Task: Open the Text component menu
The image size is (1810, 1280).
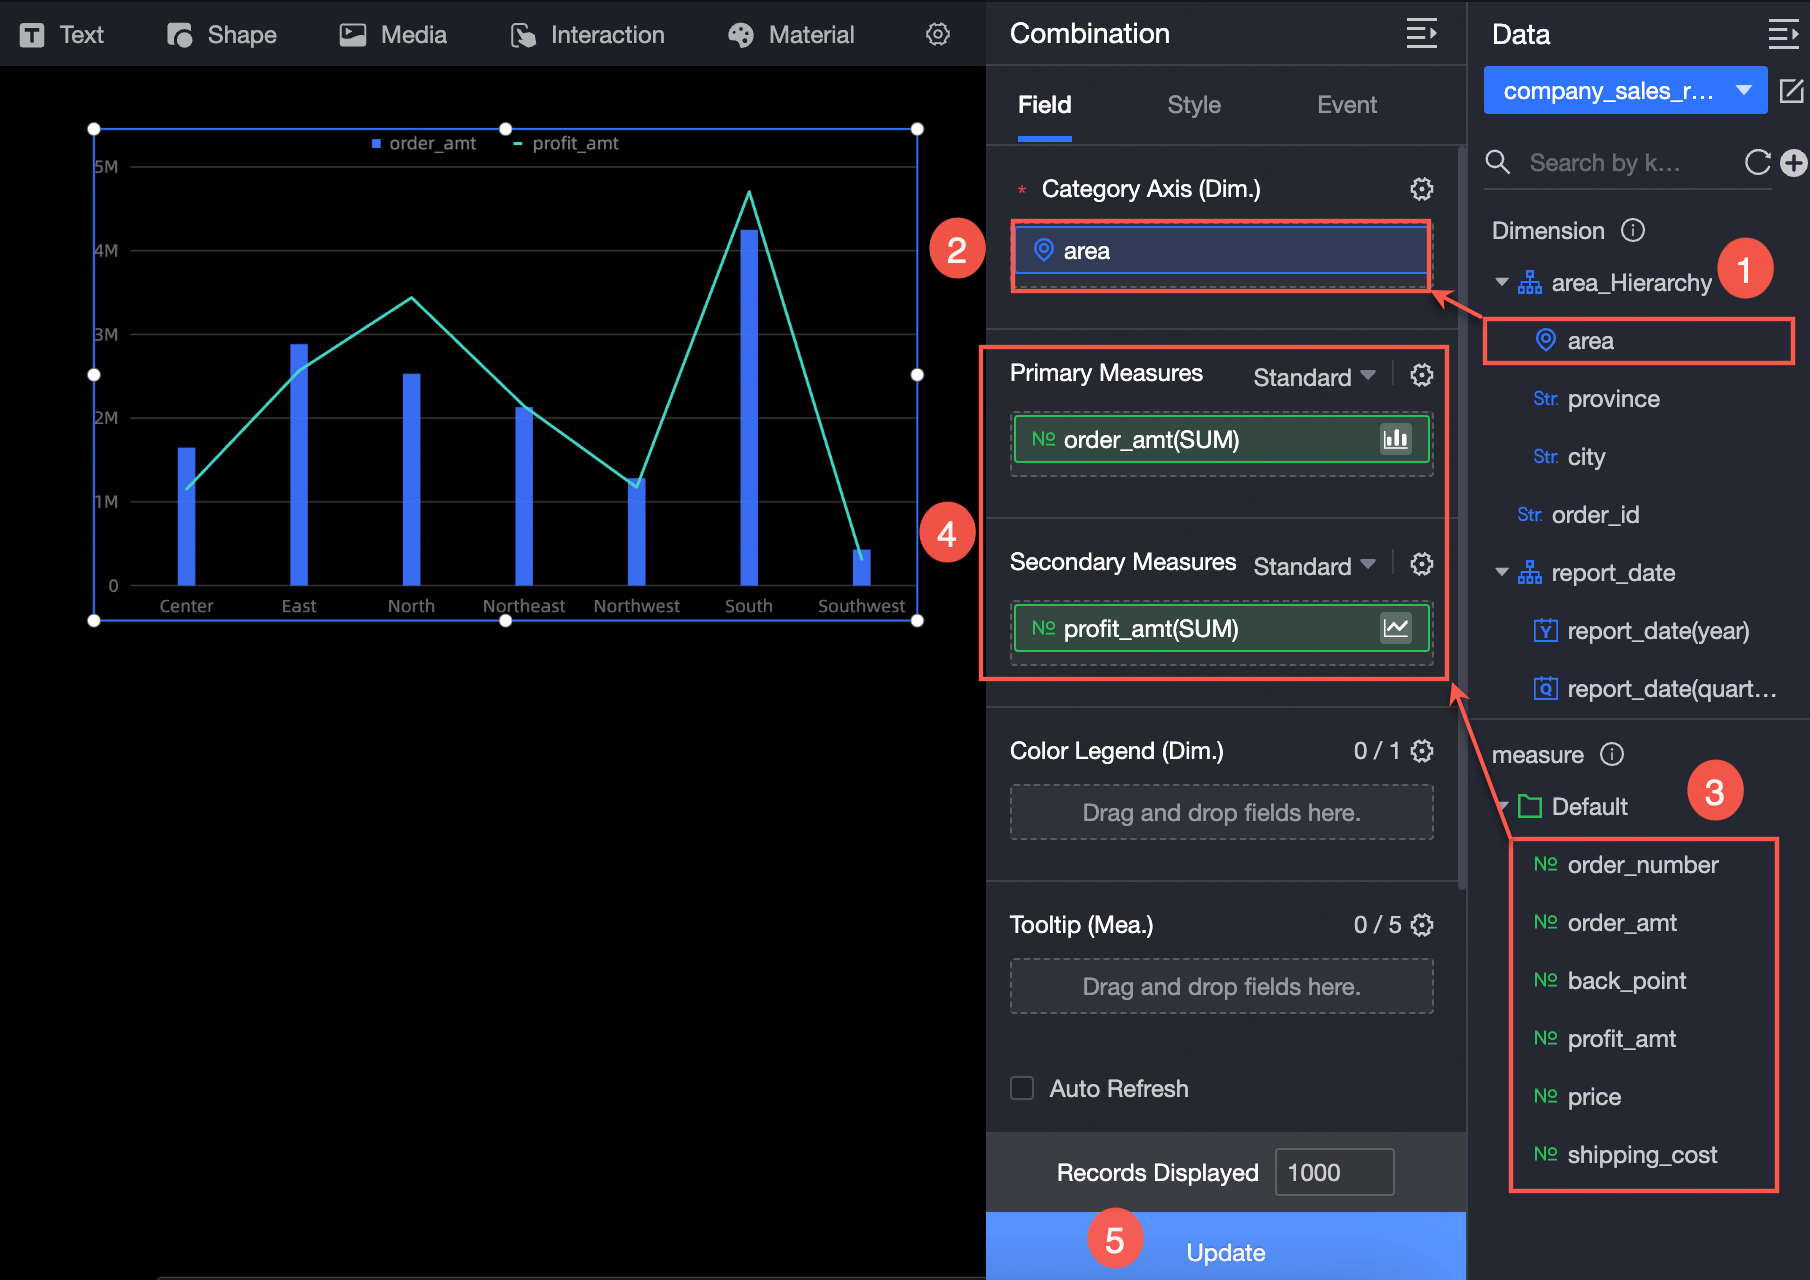Action: [x=62, y=35]
